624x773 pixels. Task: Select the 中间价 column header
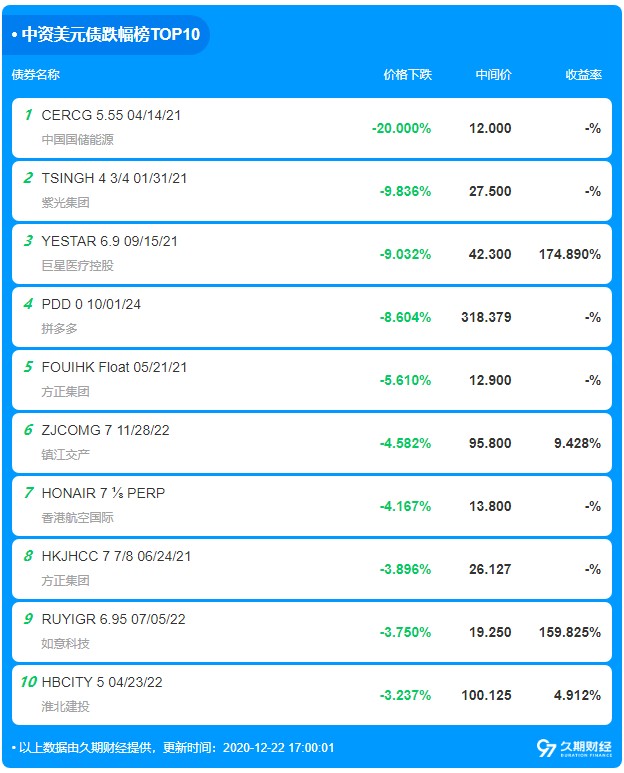[x=493, y=75]
